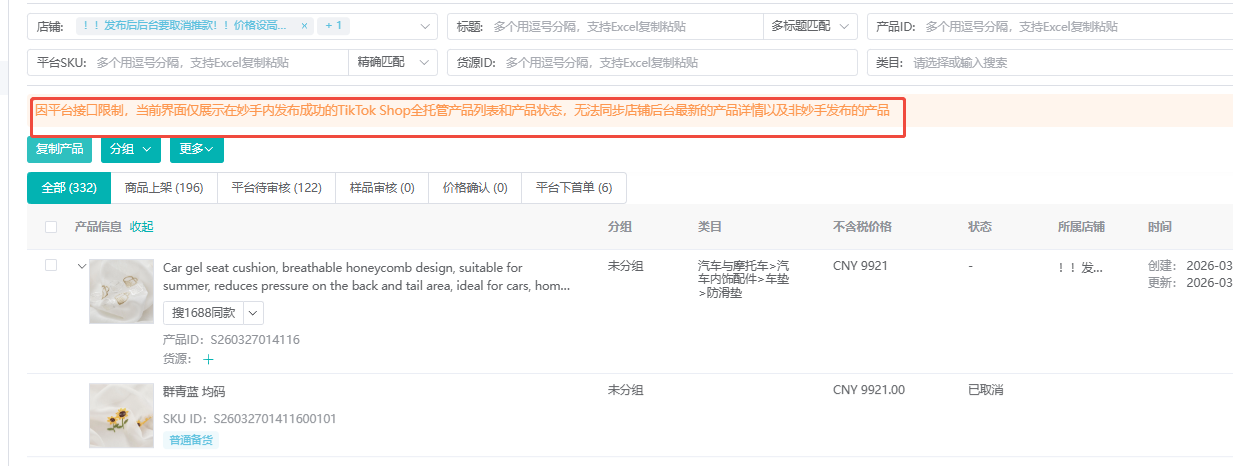Image resolution: width=1233 pixels, height=466 pixels.
Task: Click the 类目 category search field
Action: [x=1070, y=62]
